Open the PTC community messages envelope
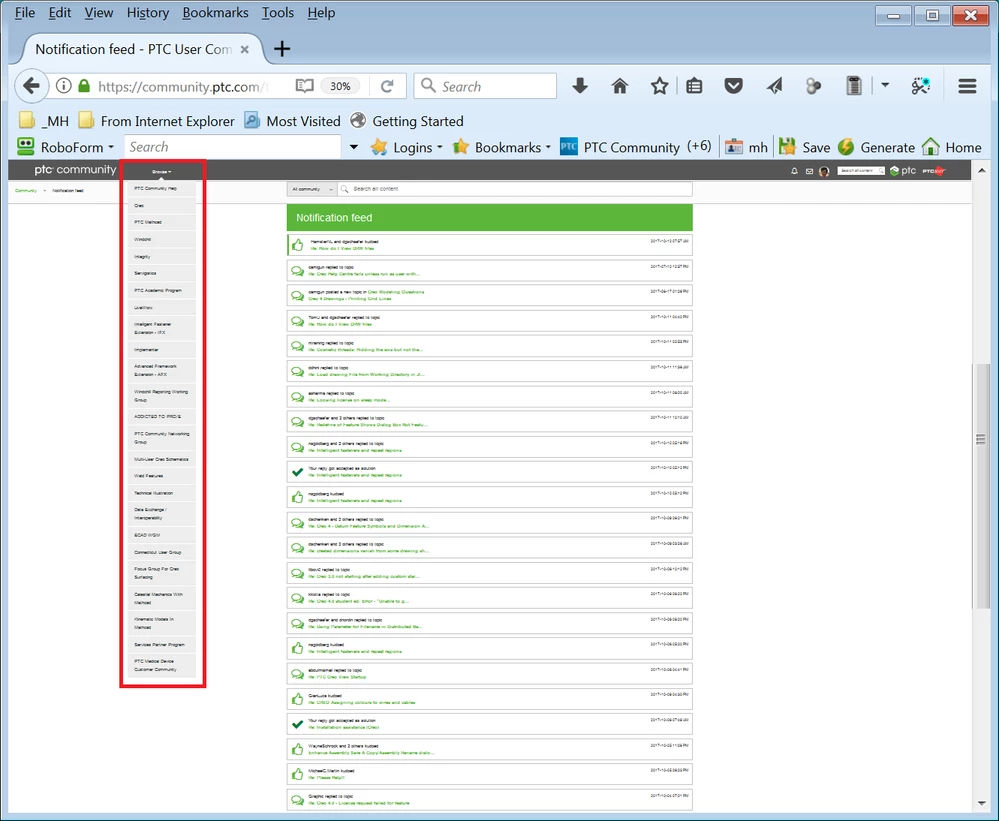The width and height of the screenshot is (999, 821). click(x=809, y=171)
